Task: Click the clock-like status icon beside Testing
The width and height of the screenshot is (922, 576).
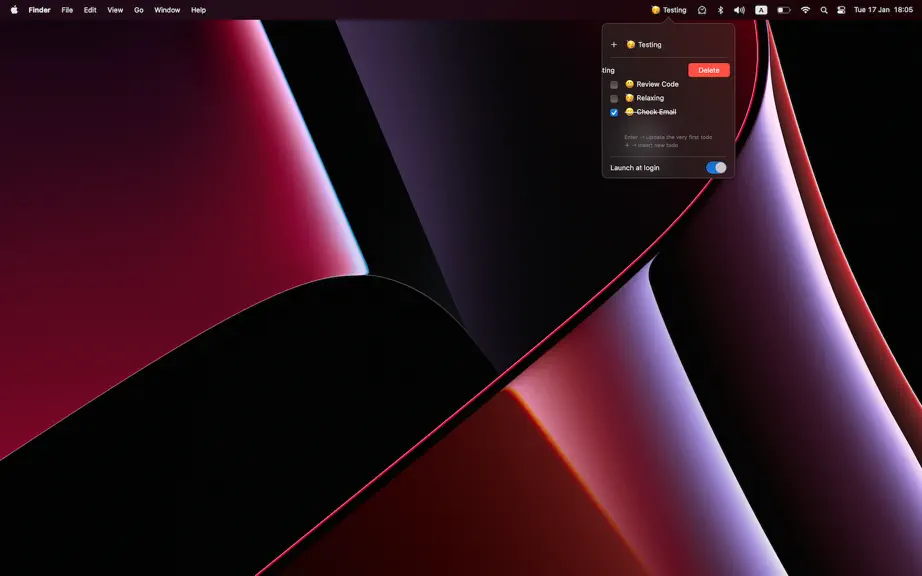Action: [x=701, y=10]
